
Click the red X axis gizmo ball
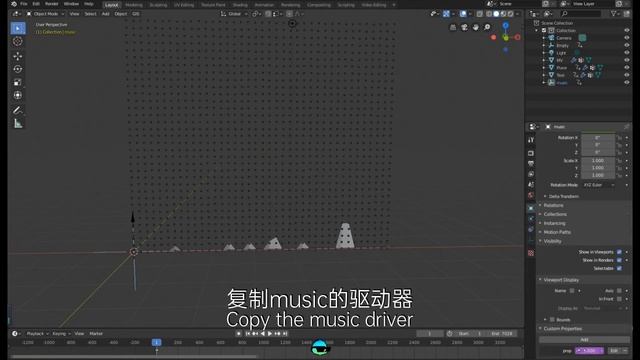pyautogui.click(x=518, y=37)
